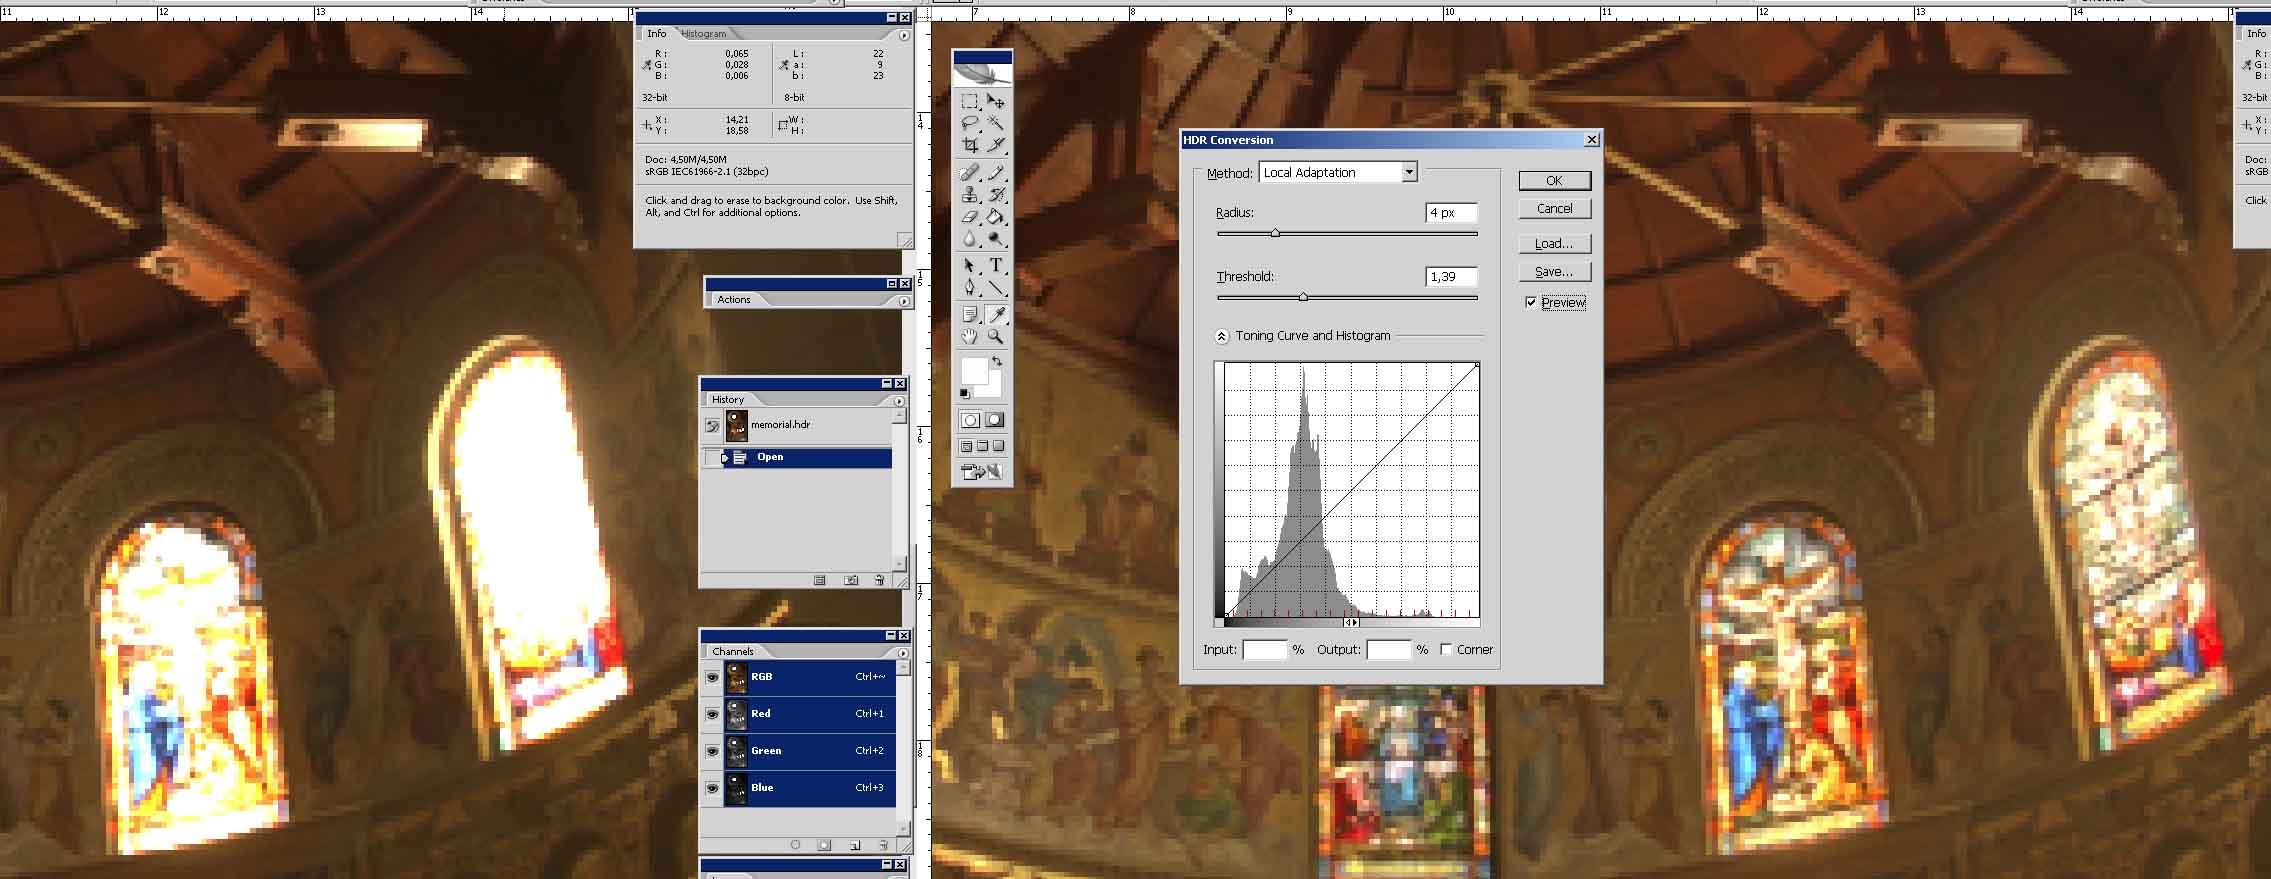Select the Rectangular Marquee tool
The width and height of the screenshot is (2271, 879).
tap(970, 101)
